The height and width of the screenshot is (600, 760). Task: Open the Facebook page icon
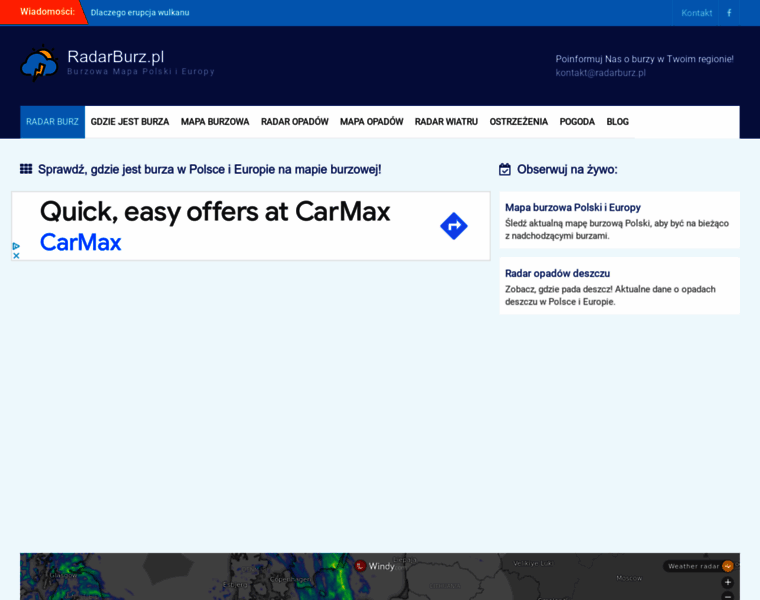[729, 13]
